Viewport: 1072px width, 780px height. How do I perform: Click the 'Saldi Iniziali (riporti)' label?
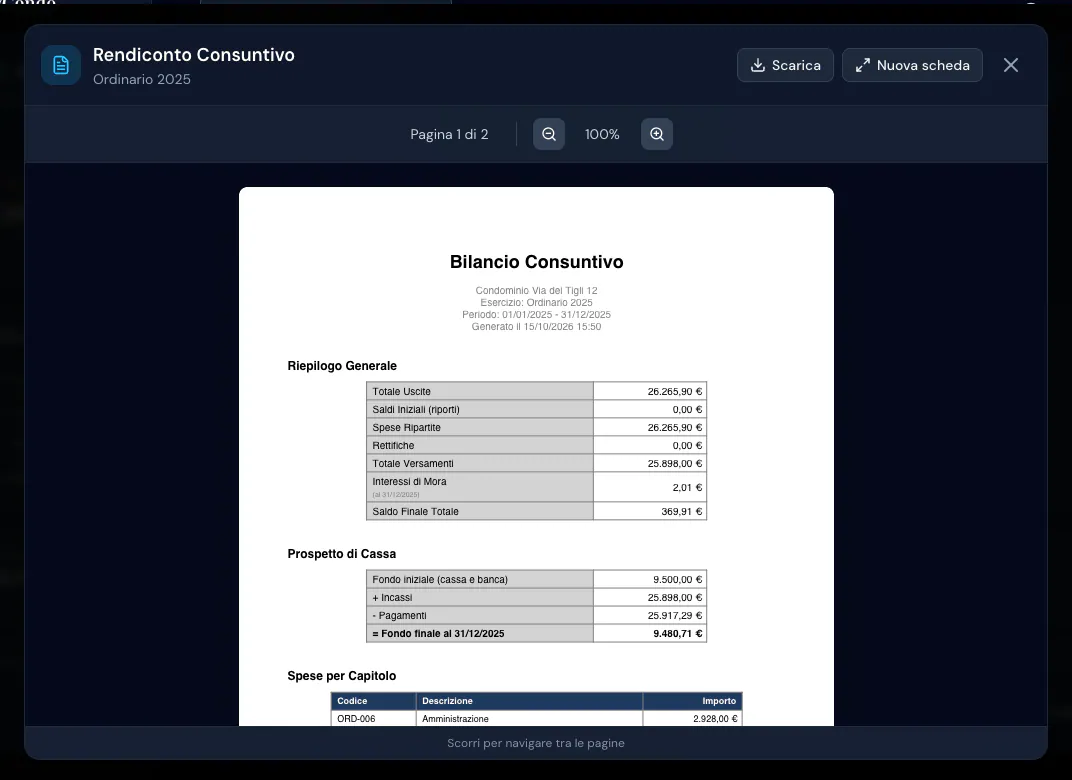point(416,409)
